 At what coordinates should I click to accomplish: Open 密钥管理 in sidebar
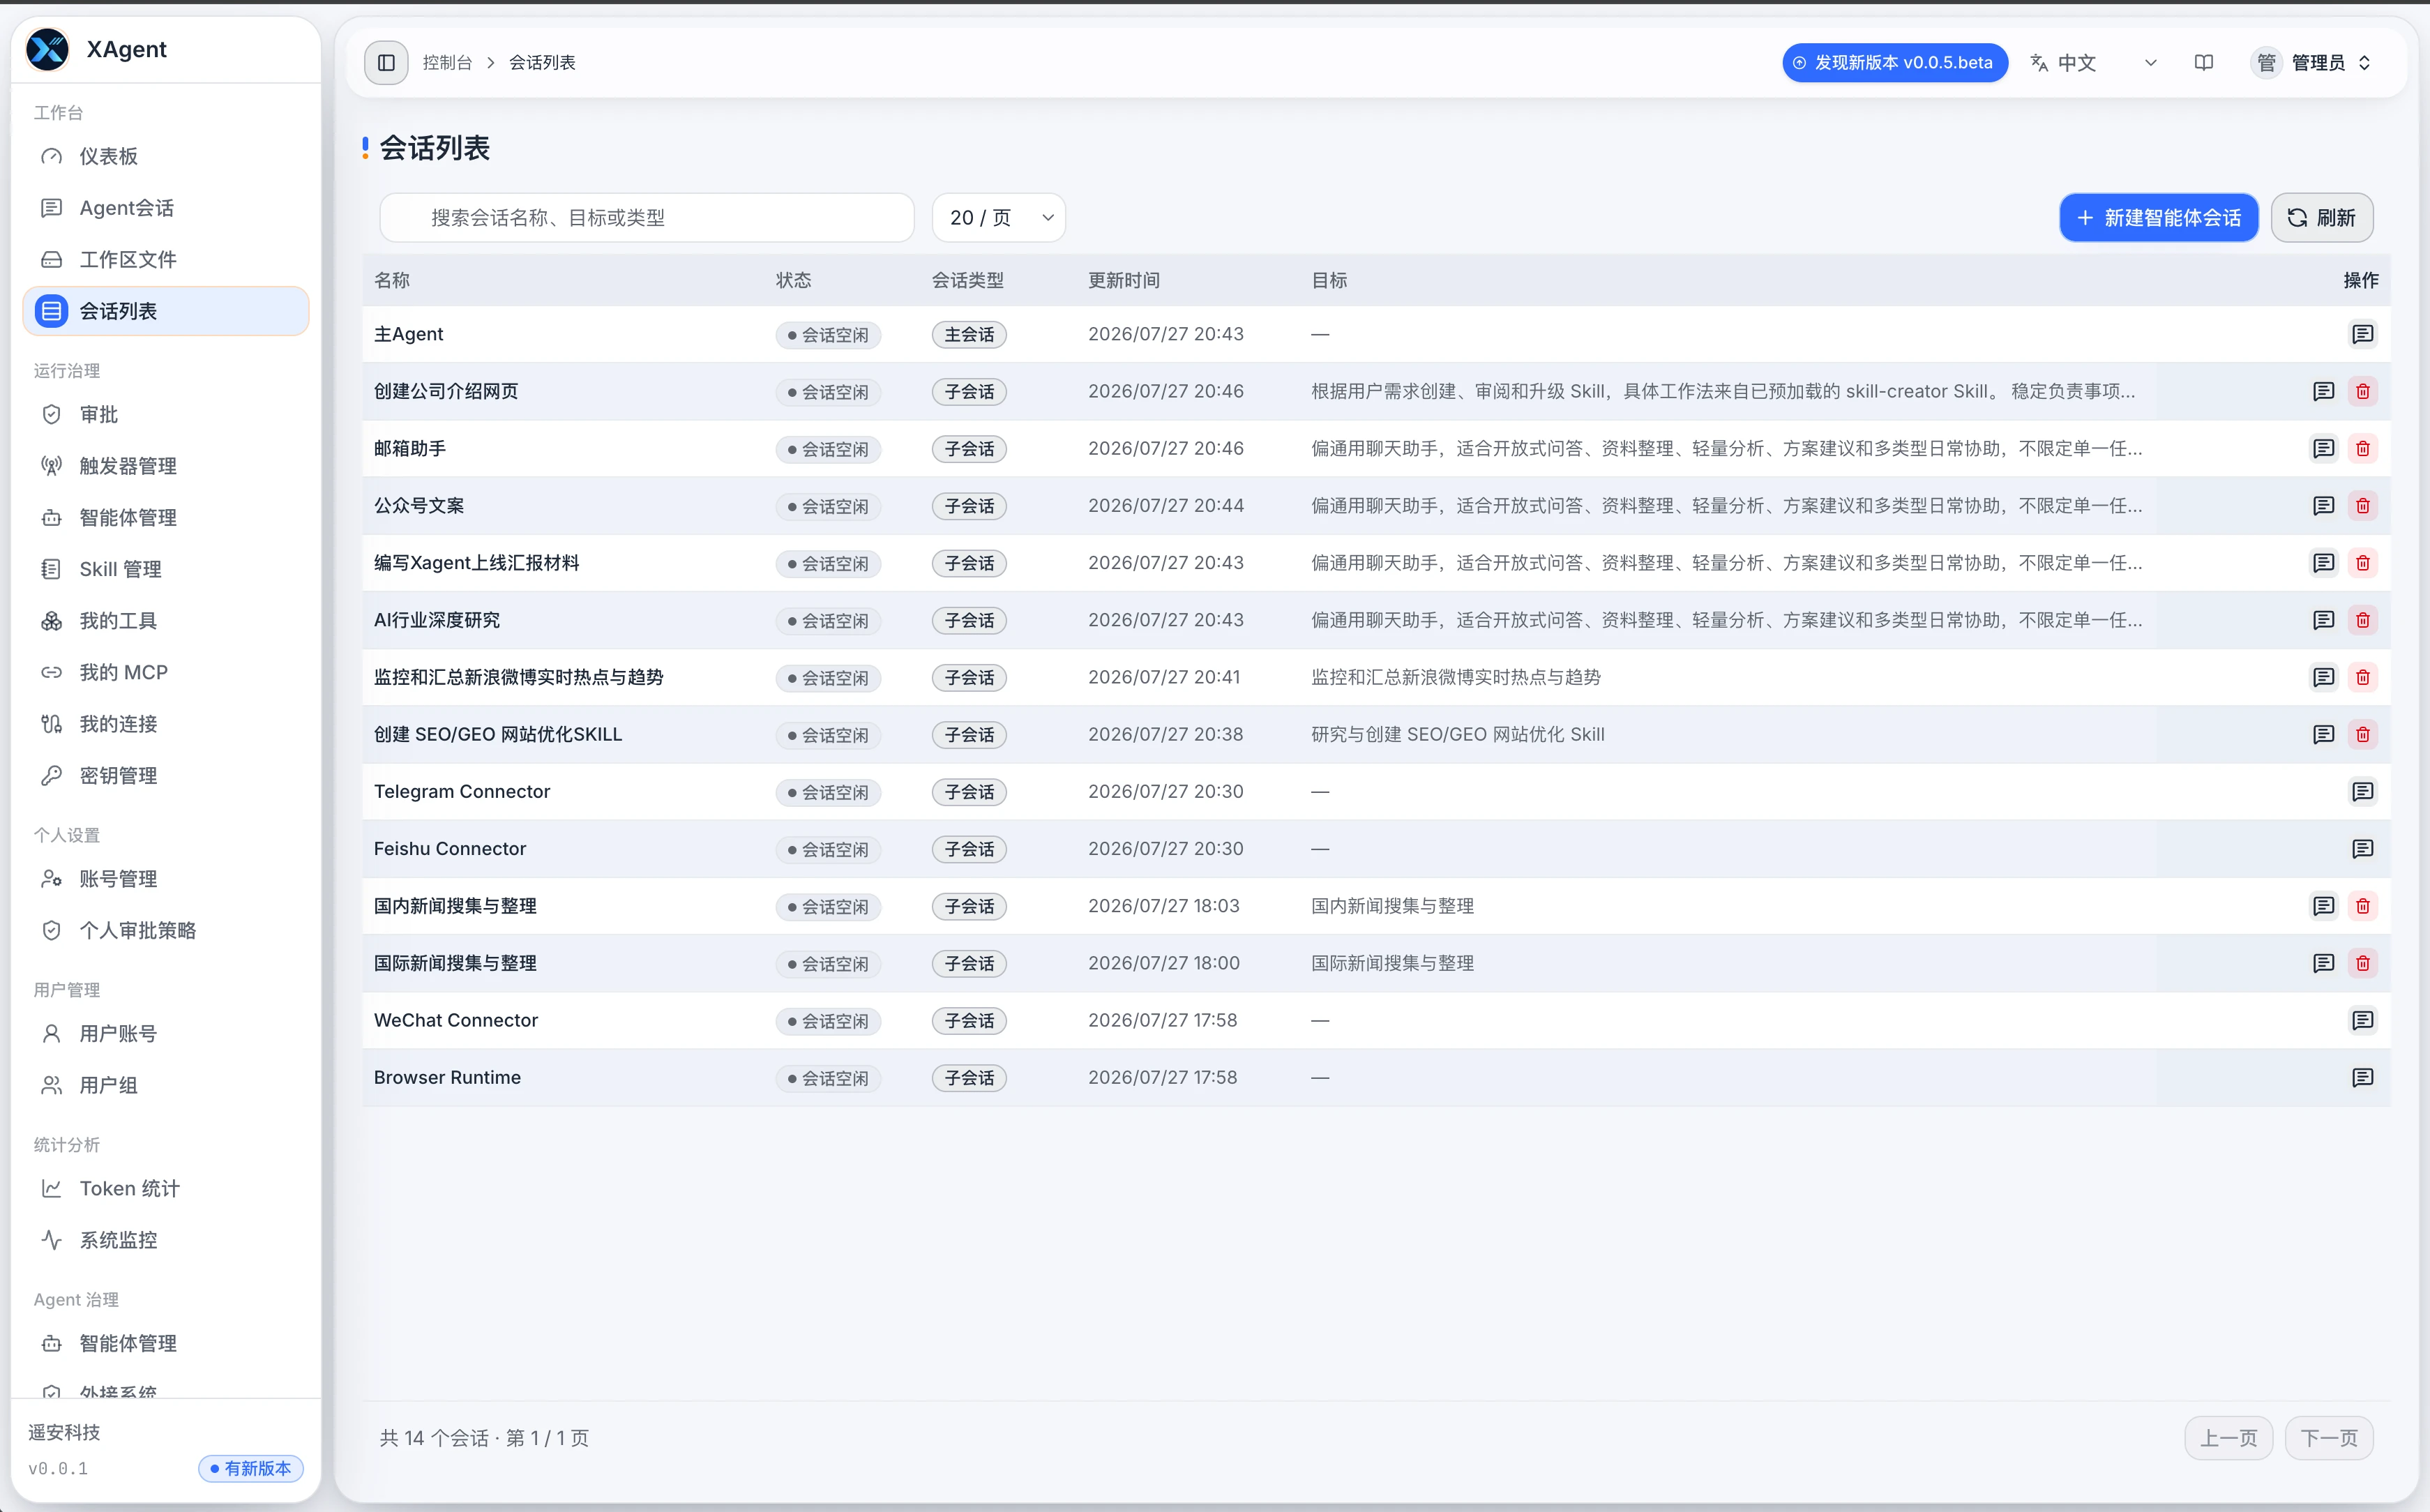click(x=165, y=775)
